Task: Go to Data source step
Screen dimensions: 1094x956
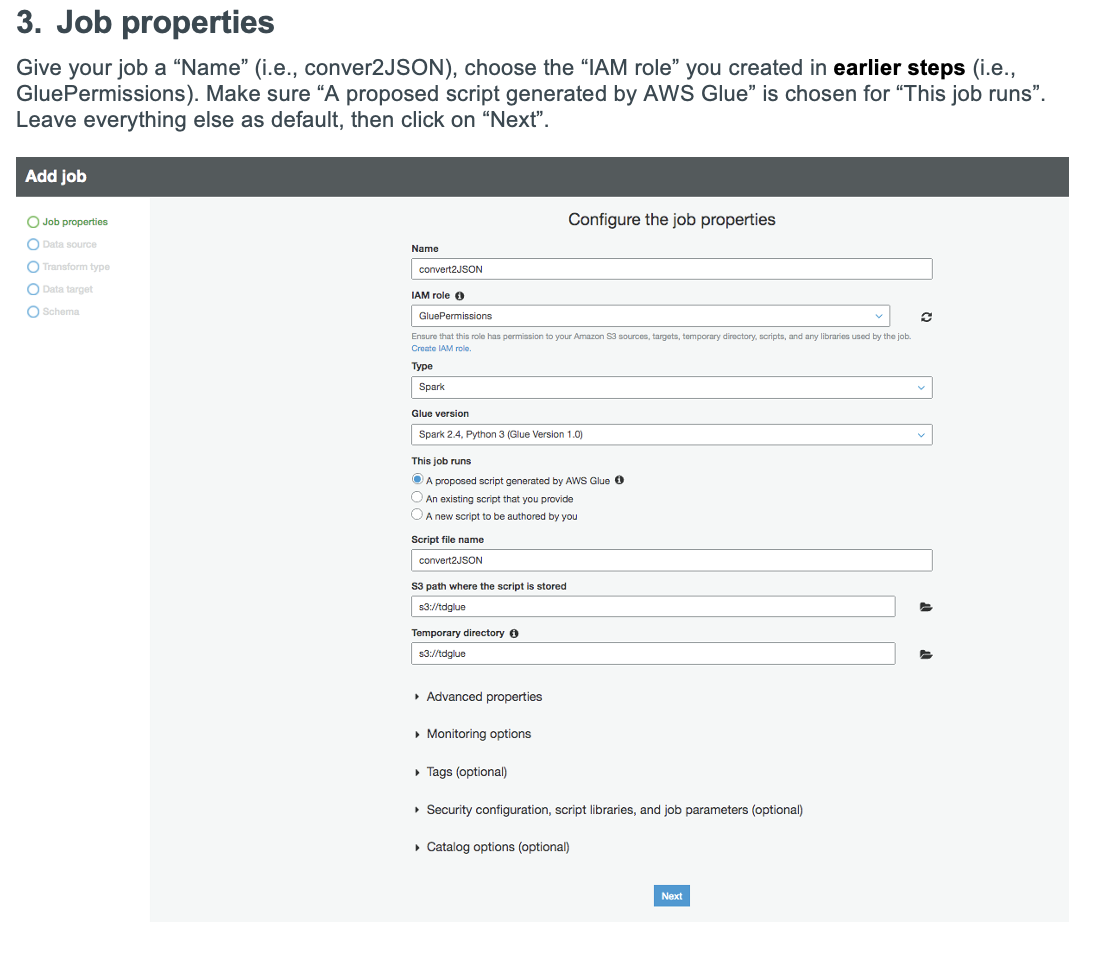Action: [x=69, y=245]
